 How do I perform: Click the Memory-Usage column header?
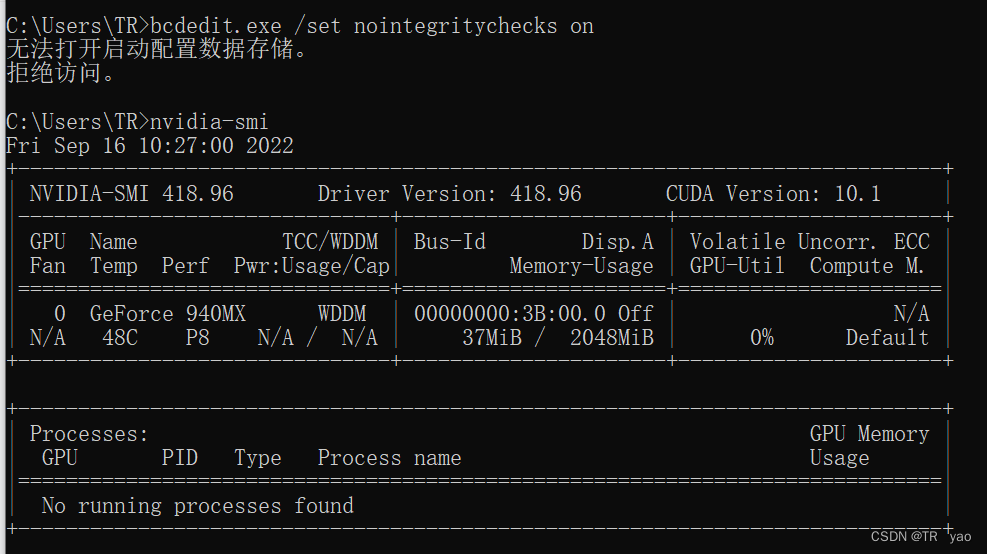click(x=582, y=266)
